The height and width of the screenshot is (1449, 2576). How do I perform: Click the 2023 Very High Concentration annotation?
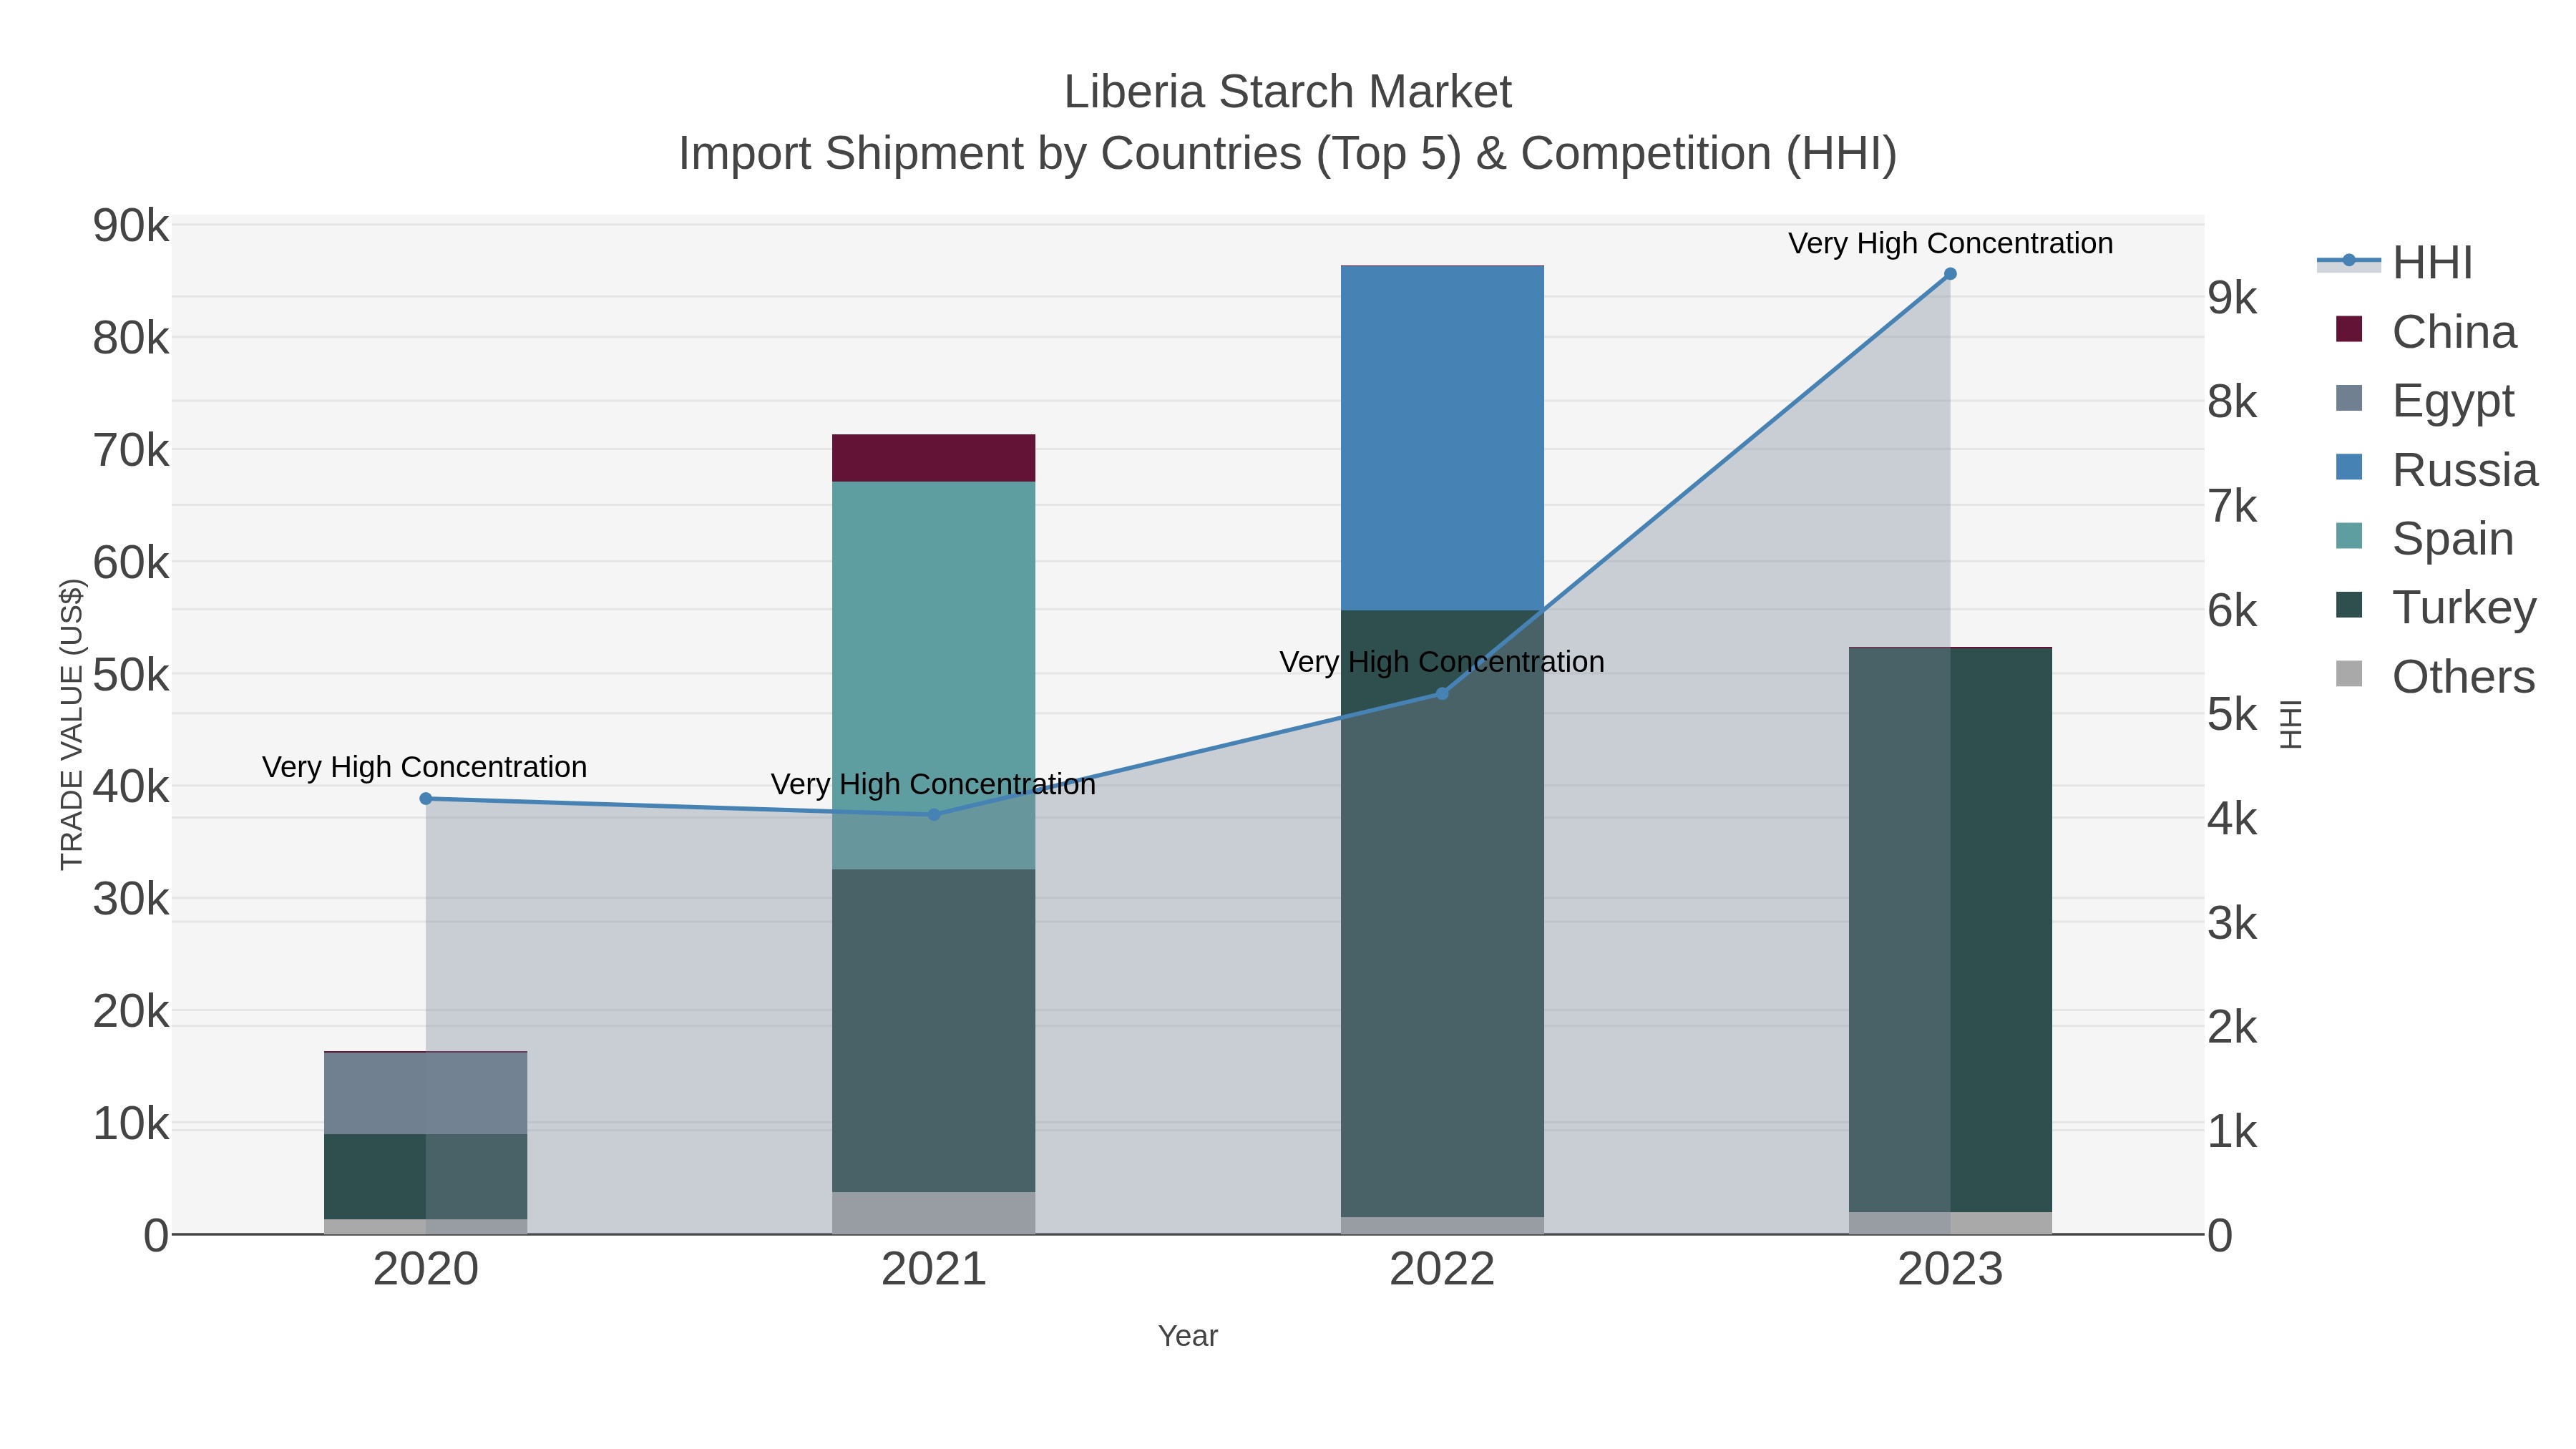[x=1951, y=243]
